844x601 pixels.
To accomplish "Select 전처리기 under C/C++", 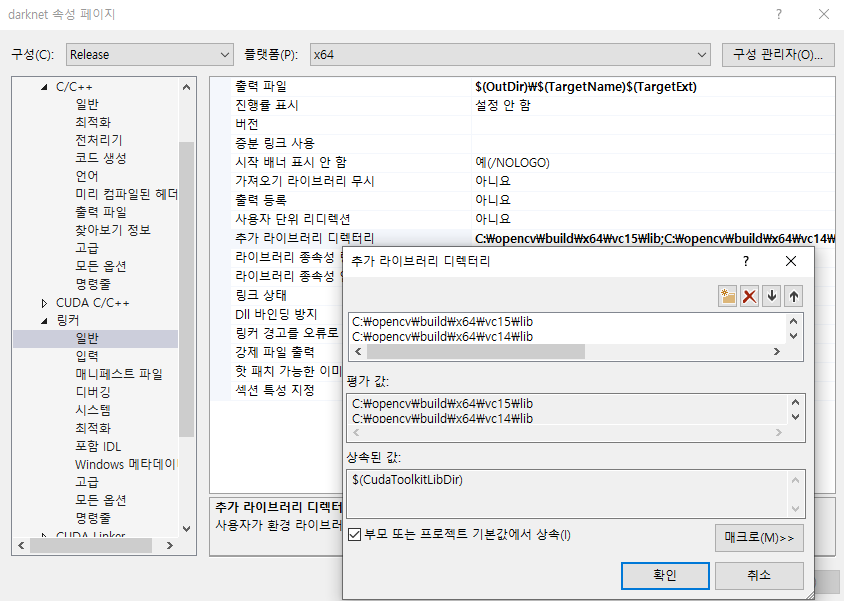I will point(99,140).
